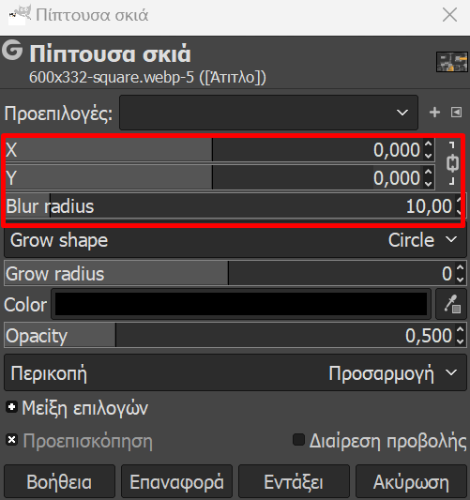
Task: Toggle the X/Y chain link icon
Action: (452, 163)
